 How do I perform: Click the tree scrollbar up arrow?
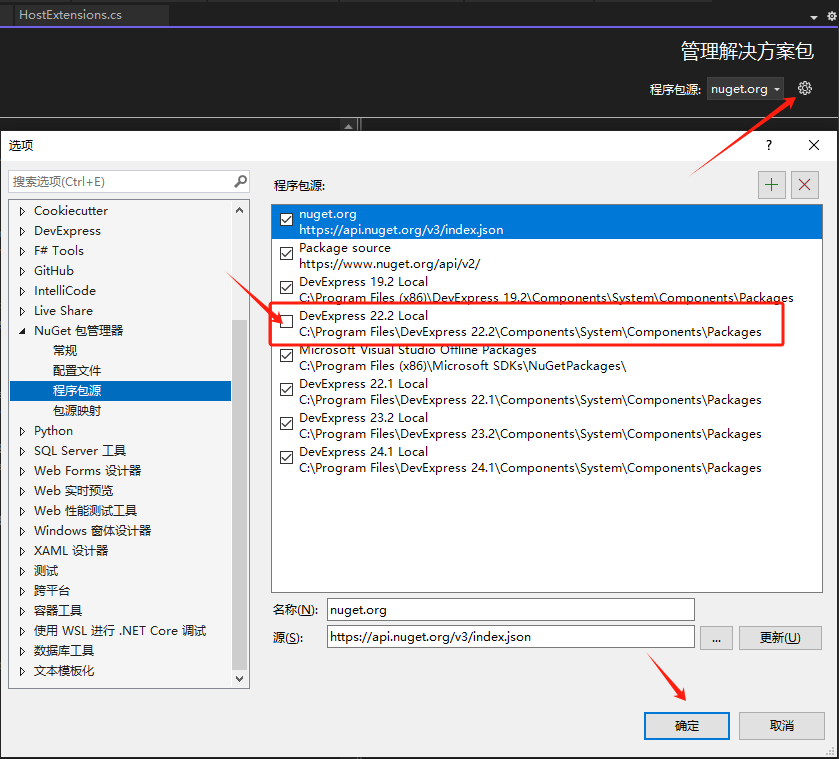click(240, 210)
